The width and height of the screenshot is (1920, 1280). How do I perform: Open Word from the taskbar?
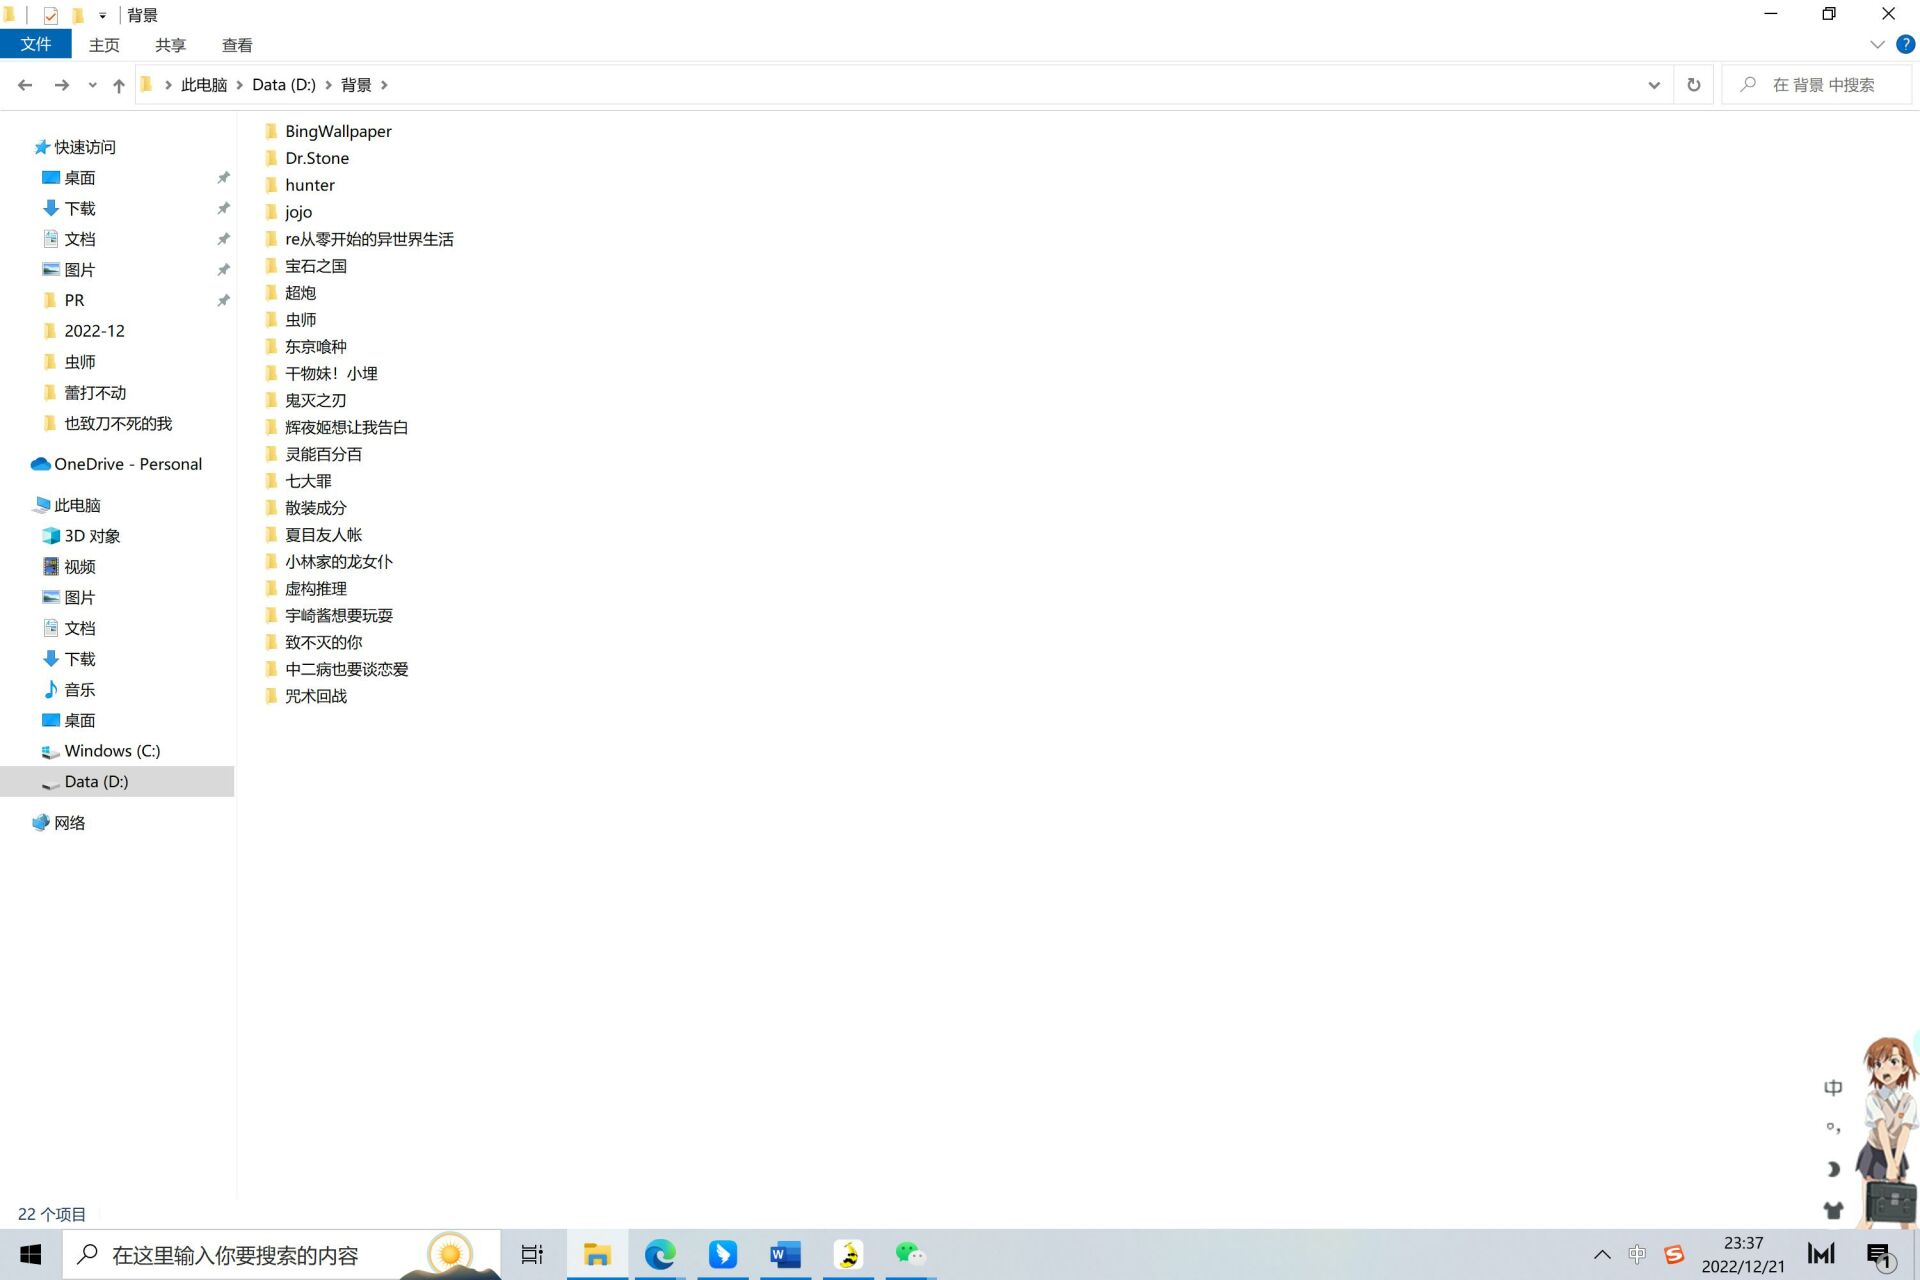pos(785,1254)
